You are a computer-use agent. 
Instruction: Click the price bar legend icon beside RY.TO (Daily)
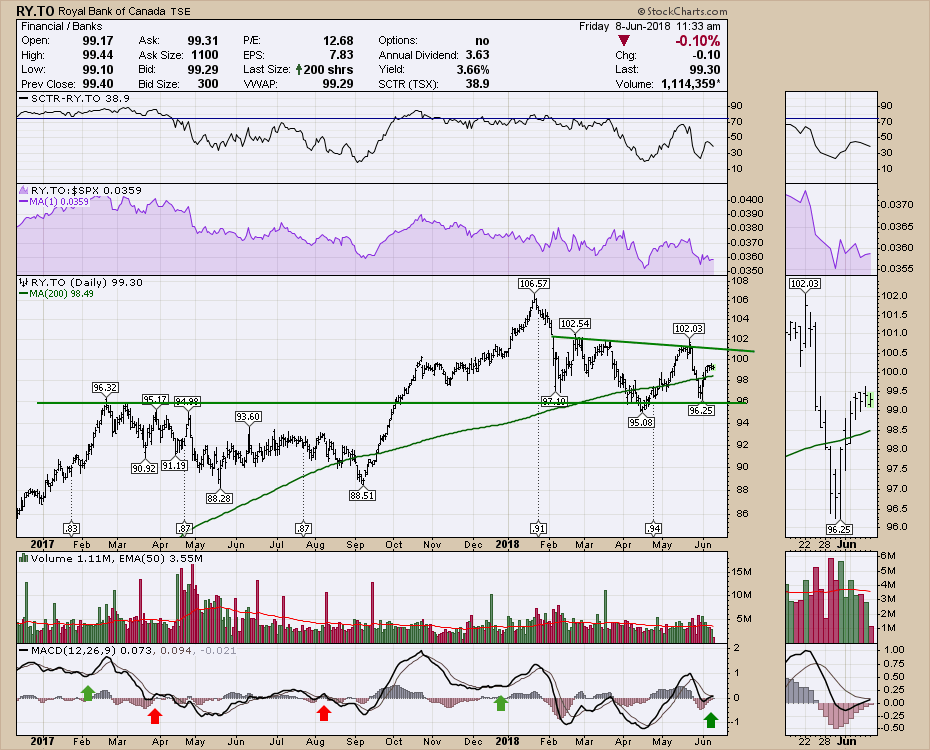pos(24,282)
